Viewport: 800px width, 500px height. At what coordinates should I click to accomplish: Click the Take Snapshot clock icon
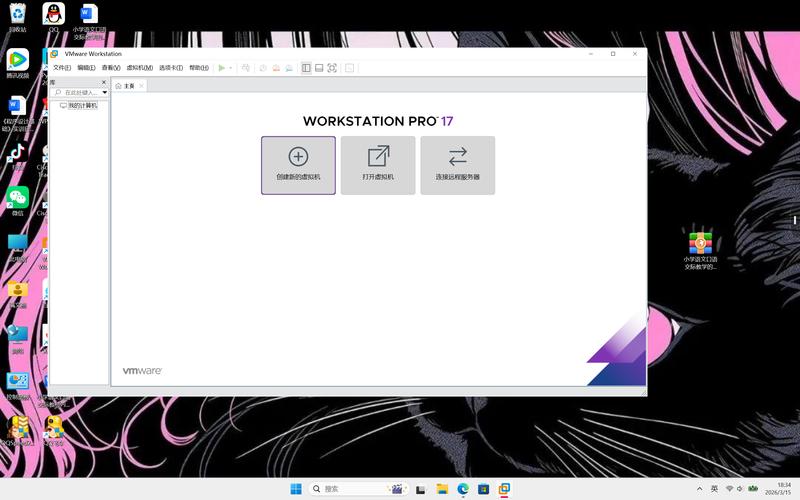263,68
